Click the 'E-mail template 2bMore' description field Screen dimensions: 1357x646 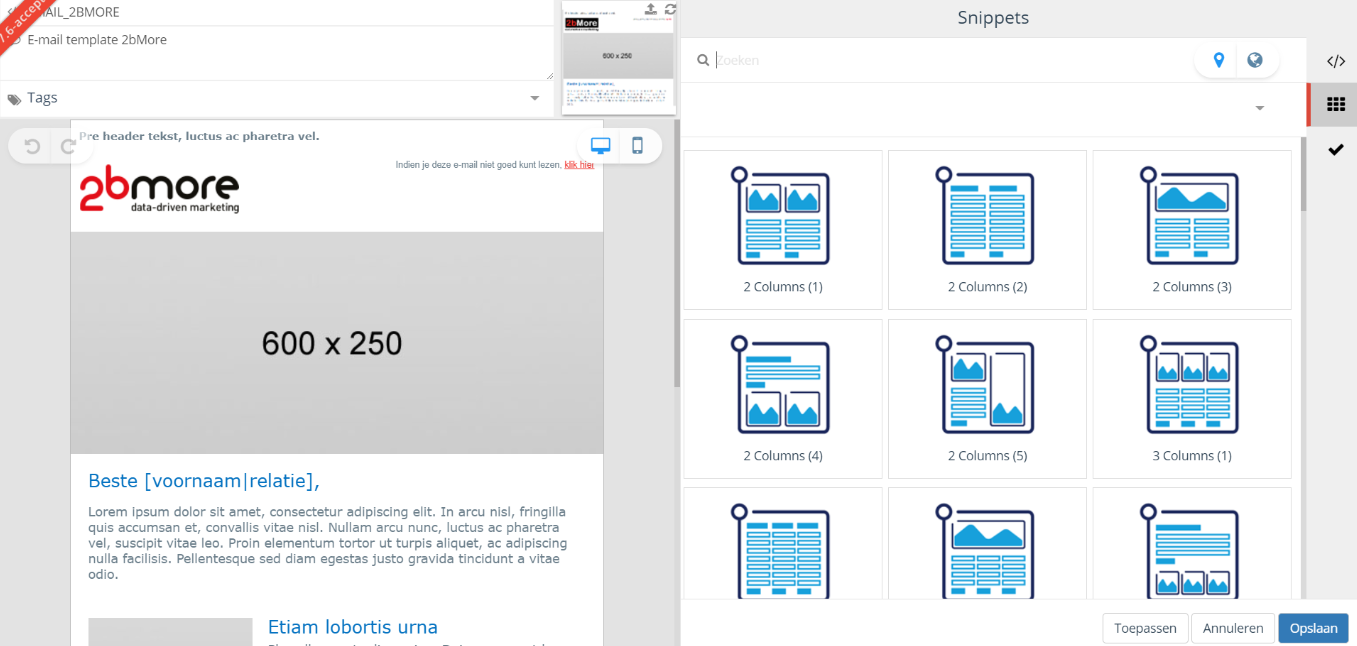click(x=277, y=53)
